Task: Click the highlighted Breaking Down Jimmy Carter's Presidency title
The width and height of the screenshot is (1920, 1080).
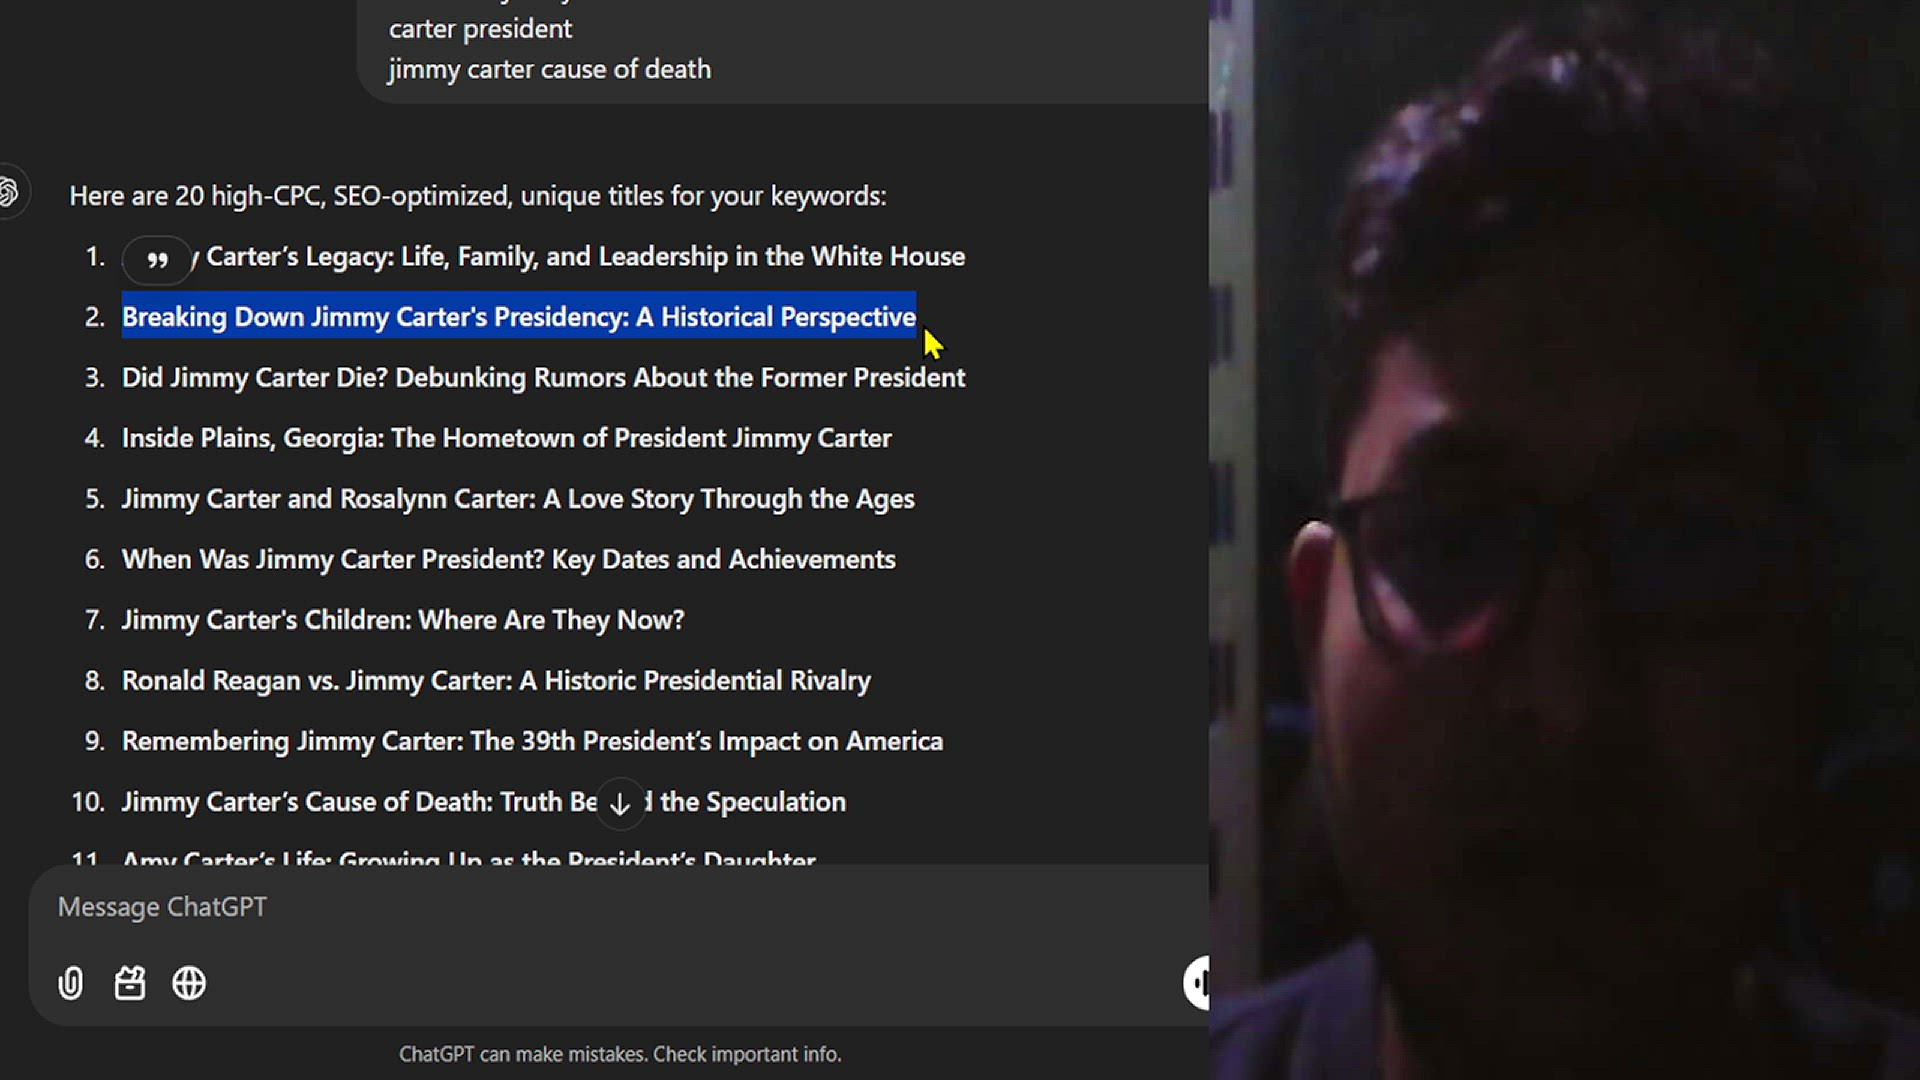Action: [x=518, y=317]
